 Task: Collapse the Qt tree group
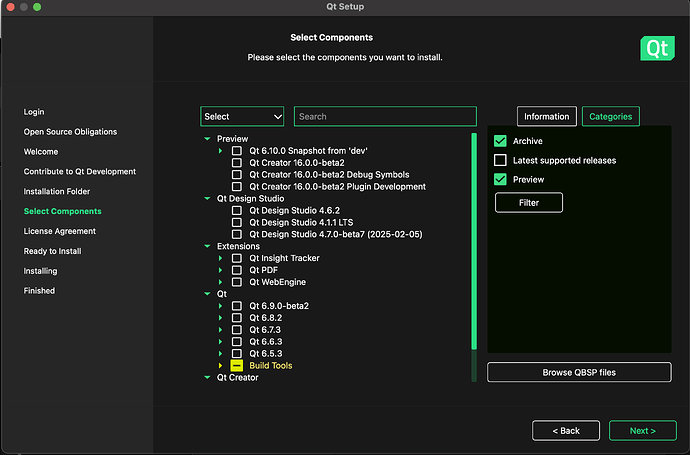point(207,294)
